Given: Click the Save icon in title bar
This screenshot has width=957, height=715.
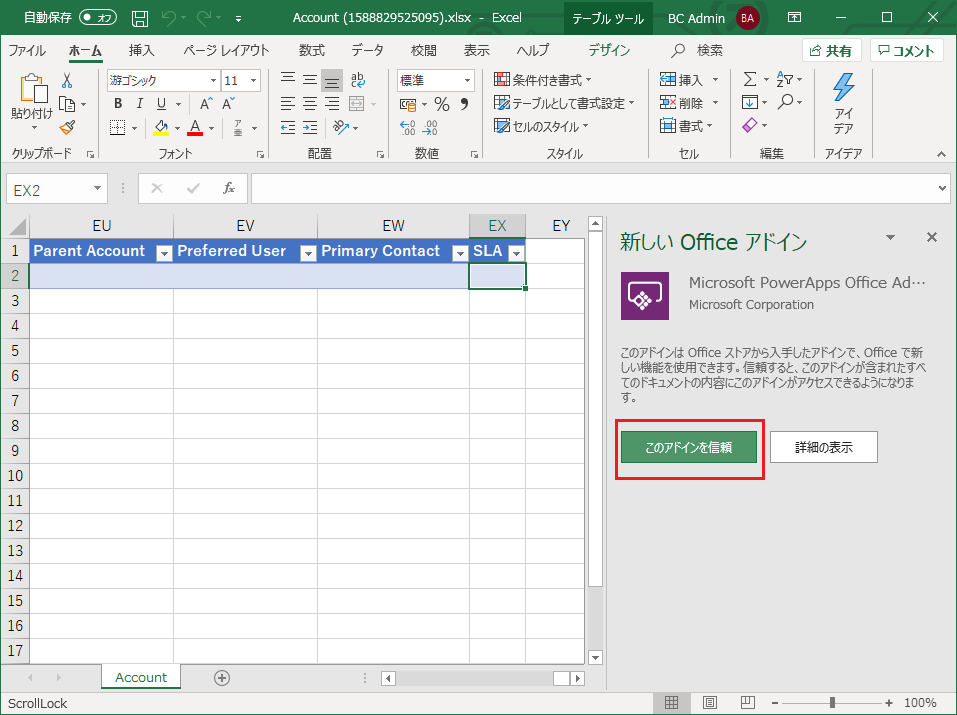Looking at the screenshot, I should tap(140, 18).
